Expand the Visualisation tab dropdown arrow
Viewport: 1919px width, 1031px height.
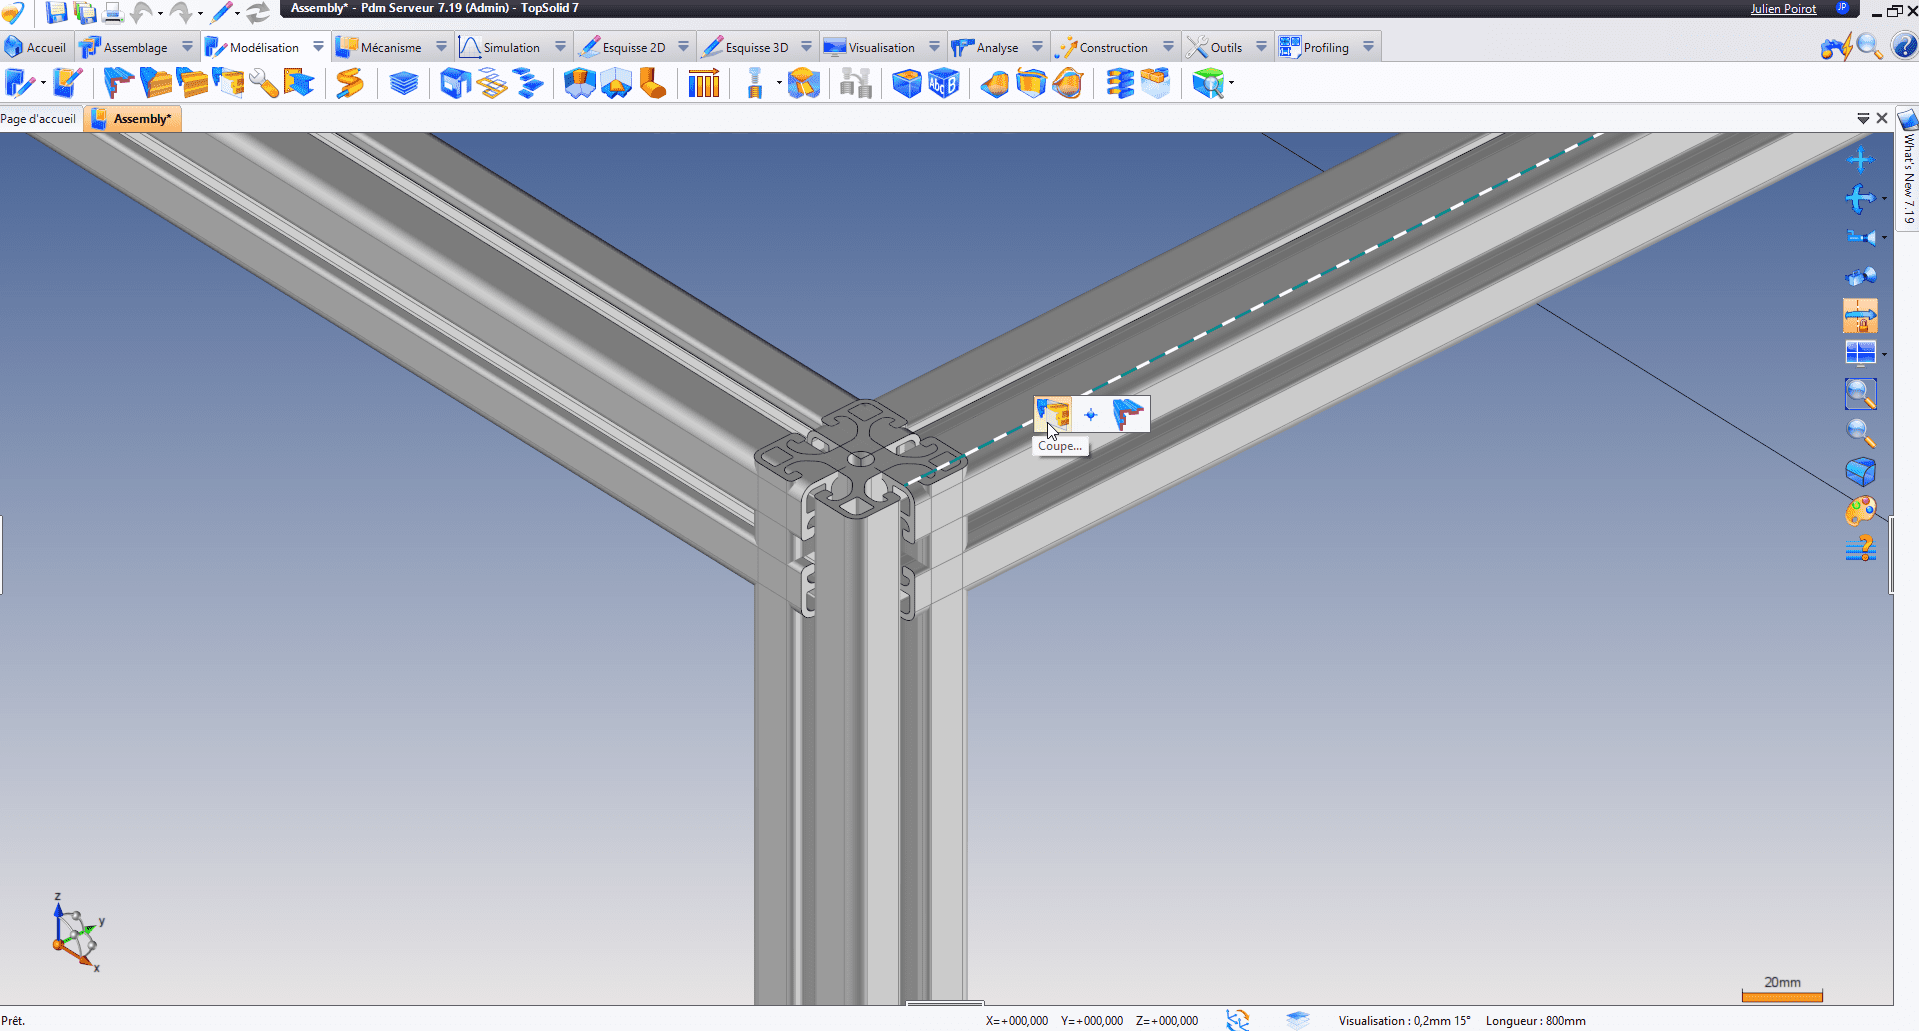[x=934, y=47]
